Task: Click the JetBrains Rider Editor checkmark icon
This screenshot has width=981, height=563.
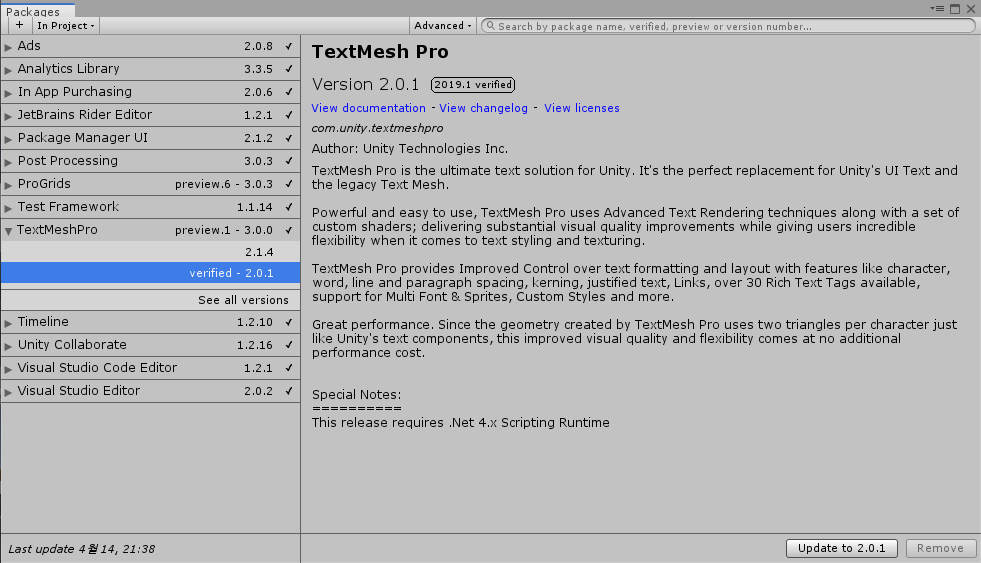Action: click(x=289, y=115)
